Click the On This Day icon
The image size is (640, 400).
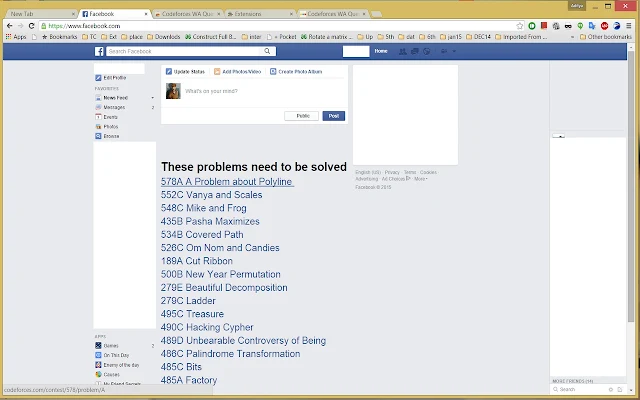[x=98, y=356]
